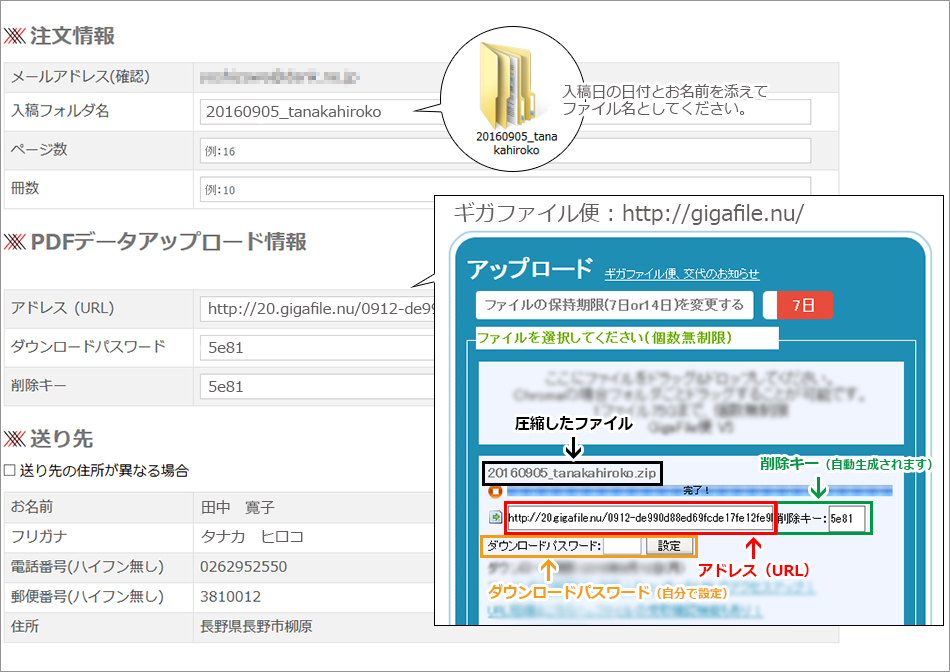The width and height of the screenshot is (950, 672).
Task: Toggle the 7日 retention period switch
Action: click(798, 305)
